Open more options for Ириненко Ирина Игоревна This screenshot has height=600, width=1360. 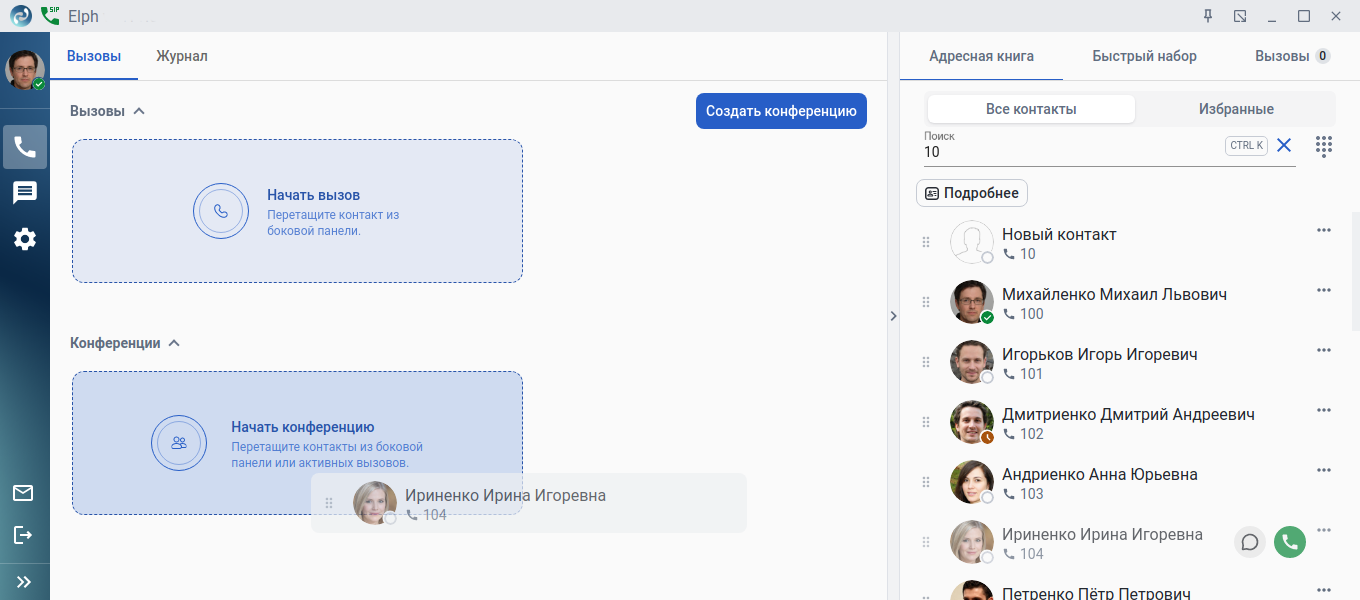1324,530
